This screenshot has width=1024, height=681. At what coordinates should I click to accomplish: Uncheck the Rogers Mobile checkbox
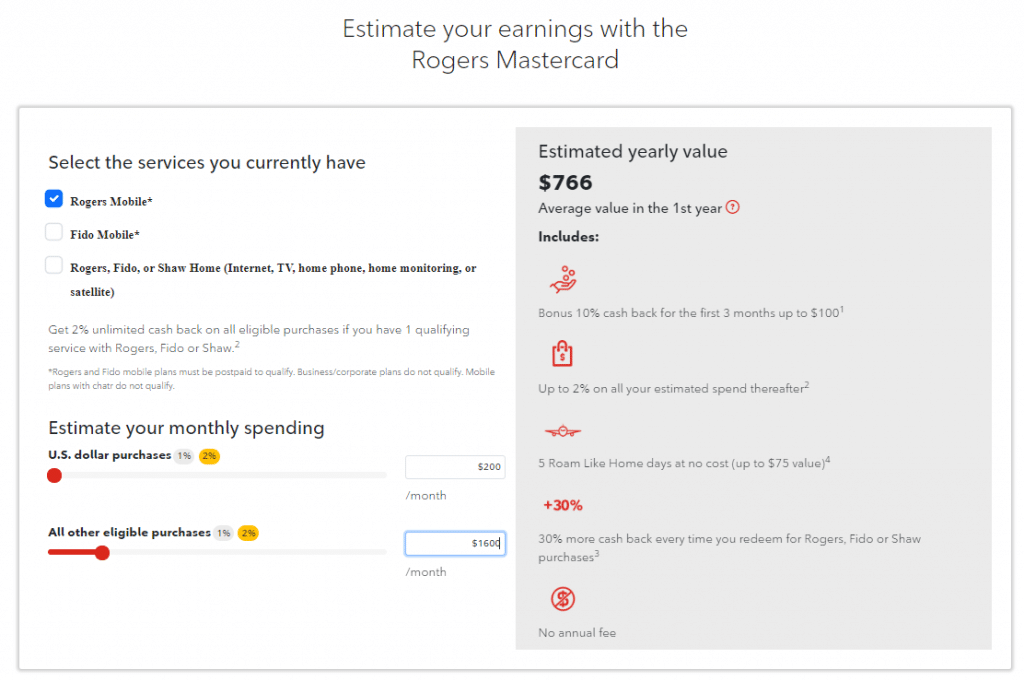point(54,198)
